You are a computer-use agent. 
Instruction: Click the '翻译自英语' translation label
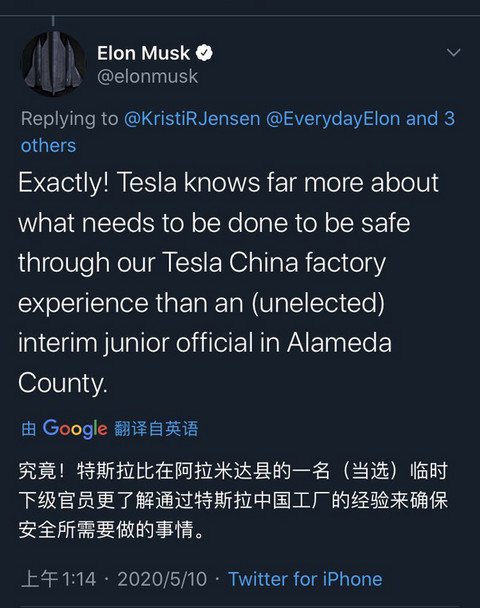point(156,428)
